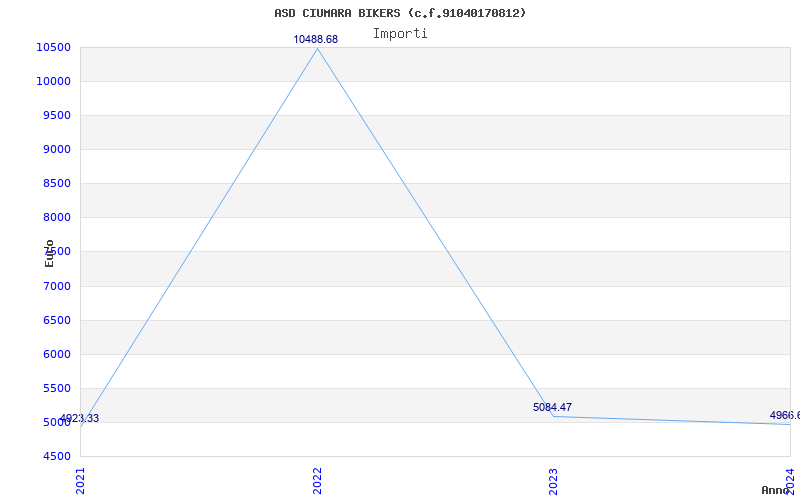Image resolution: width=800 pixels, height=500 pixels.
Task: Click the 6000 y-axis tick label
Action: click(57, 354)
